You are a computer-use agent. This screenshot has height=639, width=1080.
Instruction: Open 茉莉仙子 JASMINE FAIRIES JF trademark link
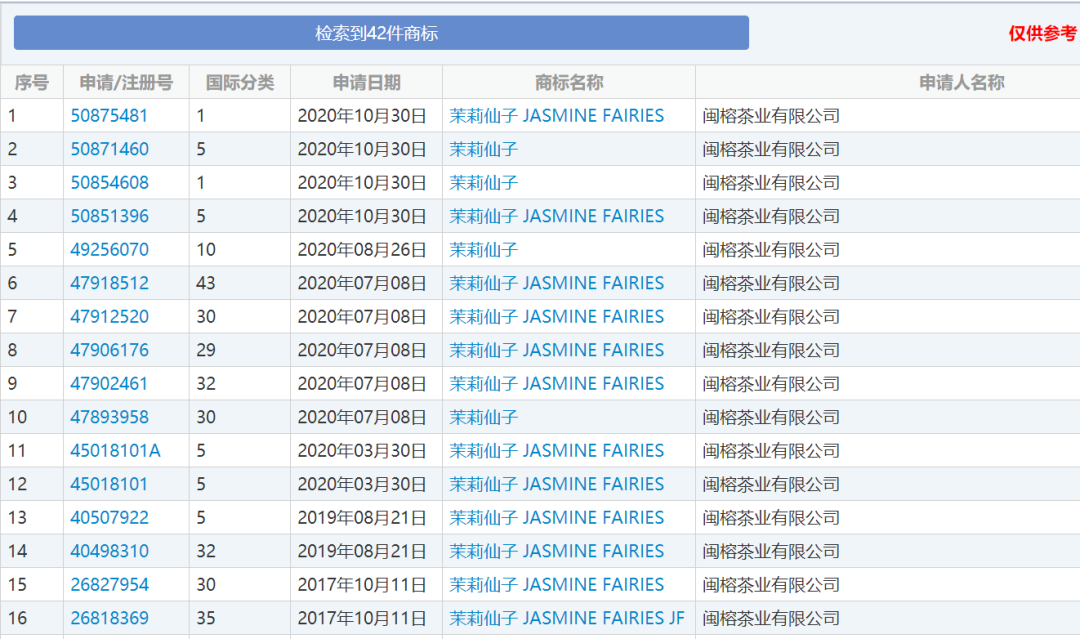coord(567,618)
